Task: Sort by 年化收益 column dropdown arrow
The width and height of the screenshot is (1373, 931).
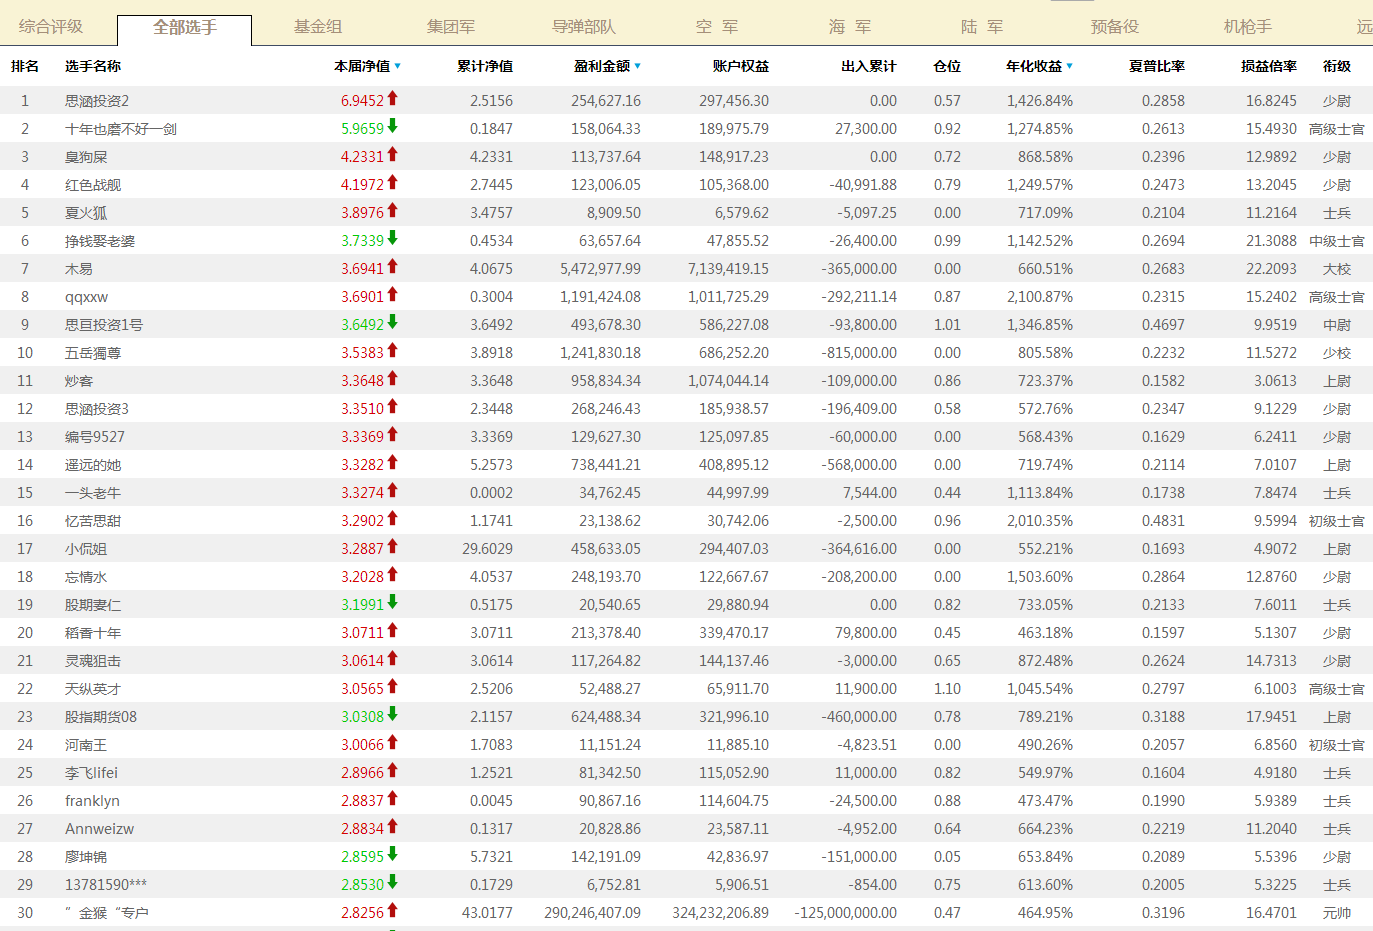Action: 1070,66
